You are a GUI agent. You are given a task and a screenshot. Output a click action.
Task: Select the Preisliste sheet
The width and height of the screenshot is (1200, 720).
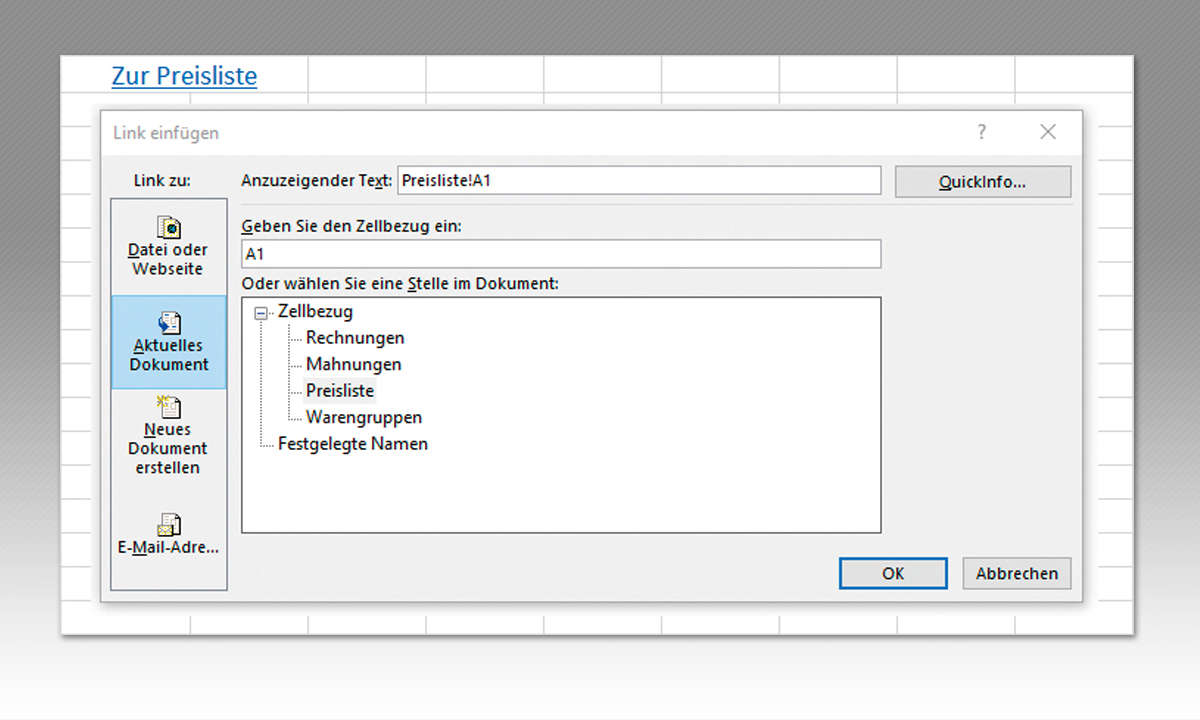340,391
